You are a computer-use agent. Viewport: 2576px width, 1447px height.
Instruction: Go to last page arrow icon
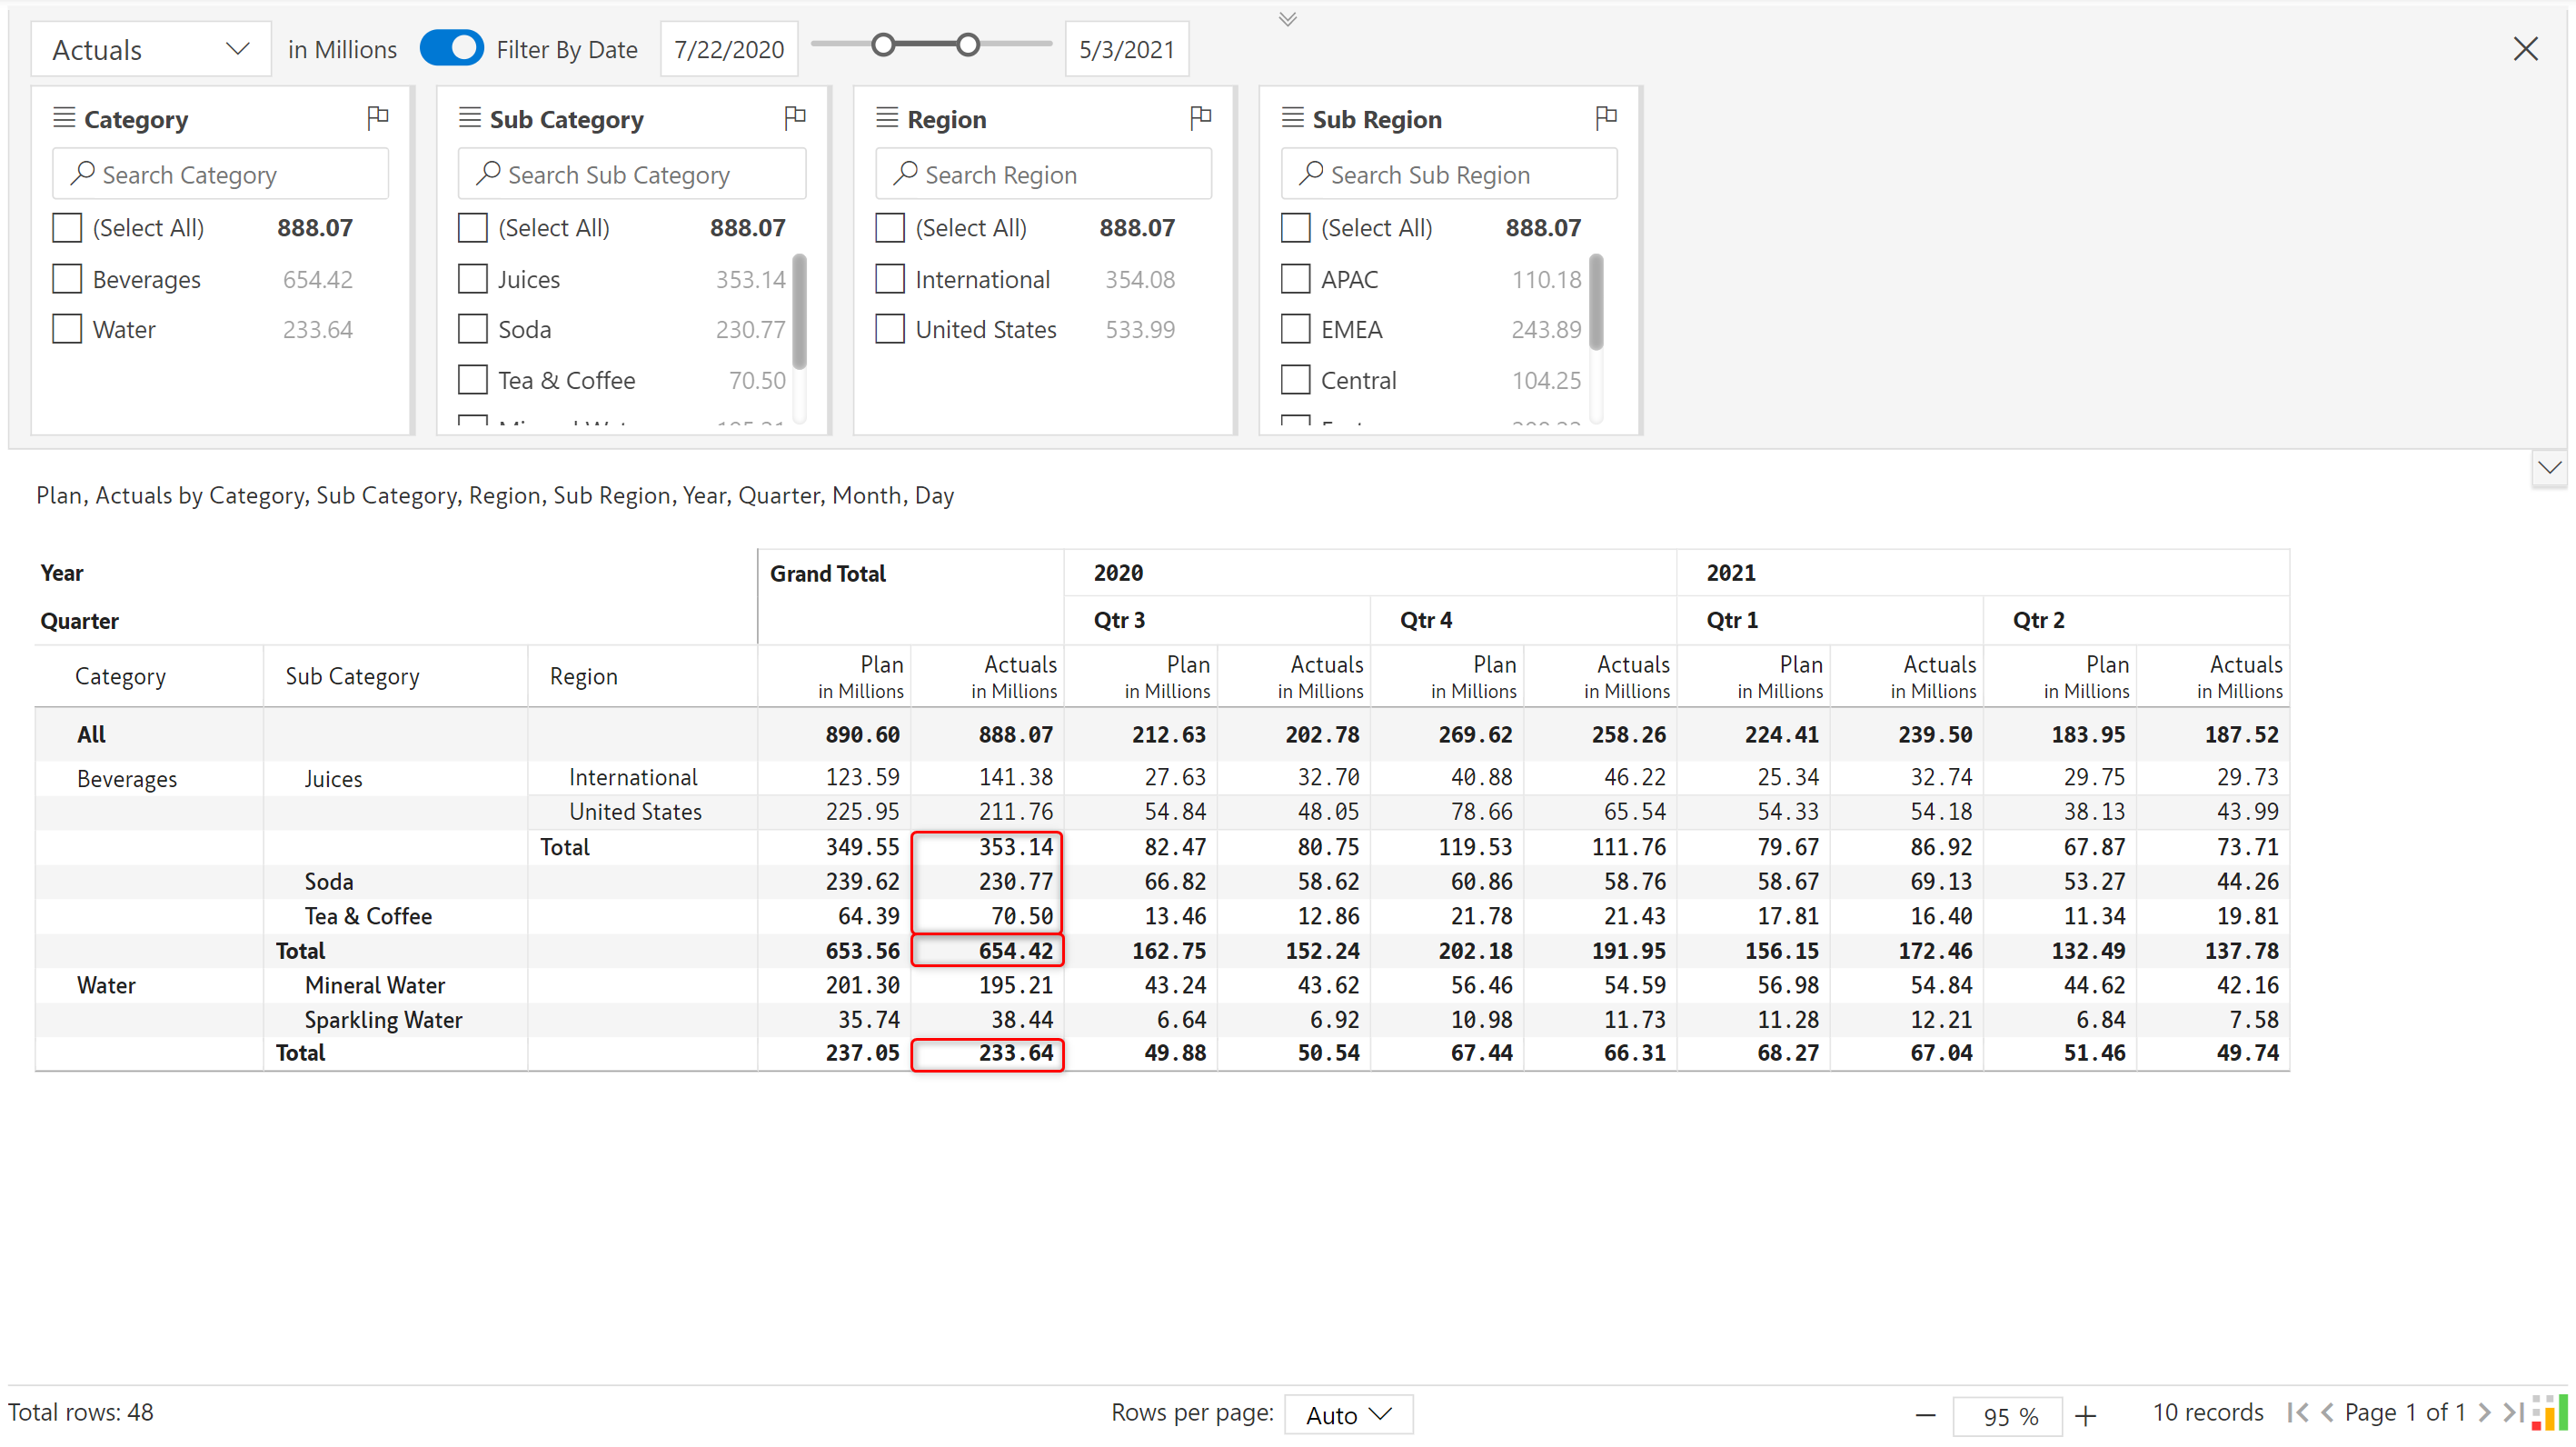coord(2513,1412)
